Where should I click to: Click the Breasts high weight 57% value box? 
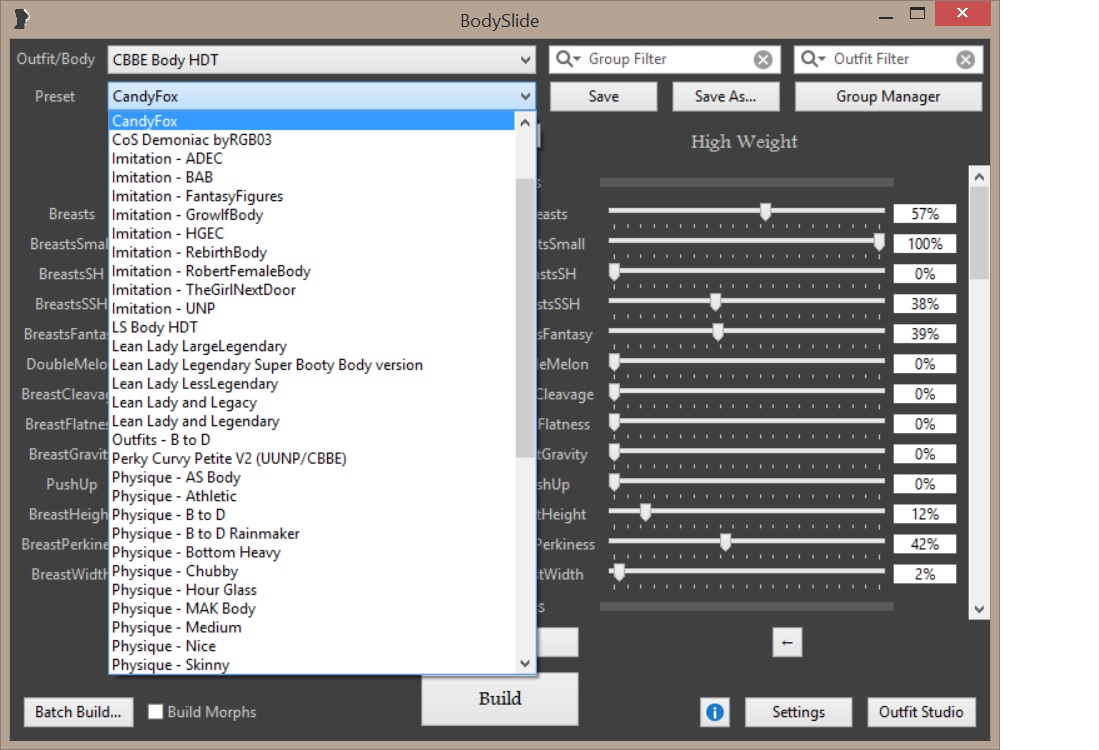coord(924,214)
